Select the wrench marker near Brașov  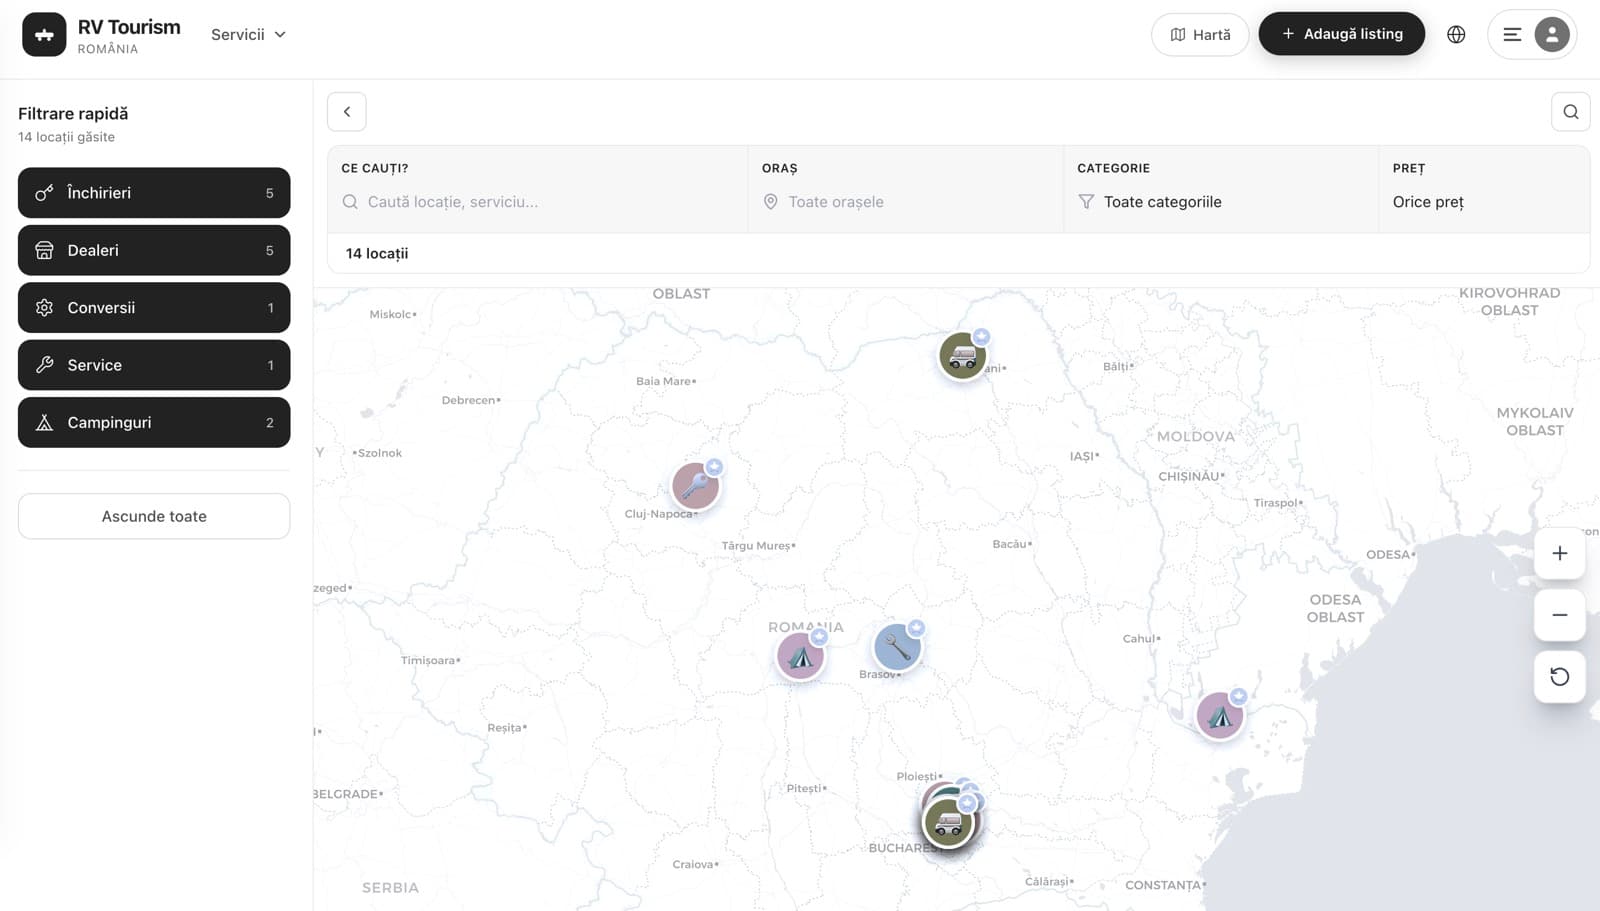pyautogui.click(x=897, y=647)
